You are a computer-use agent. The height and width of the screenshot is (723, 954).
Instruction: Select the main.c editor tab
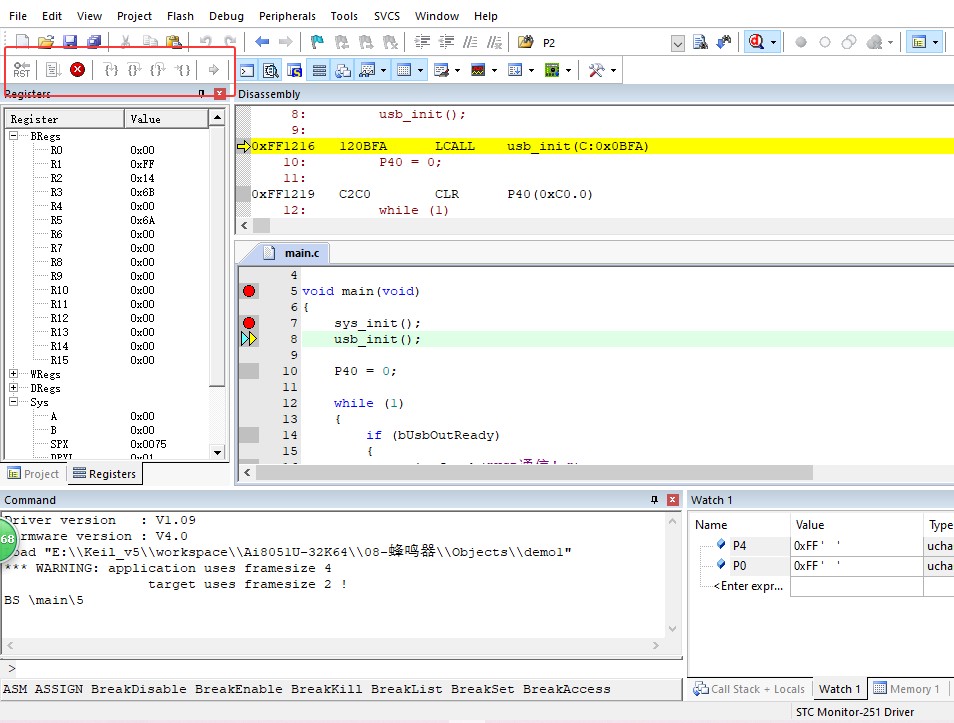294,253
